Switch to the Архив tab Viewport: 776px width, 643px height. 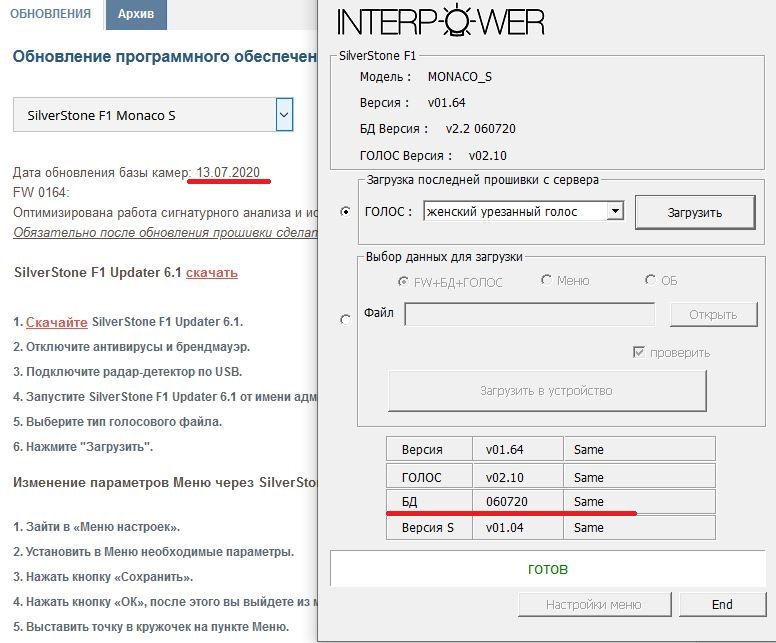point(136,14)
